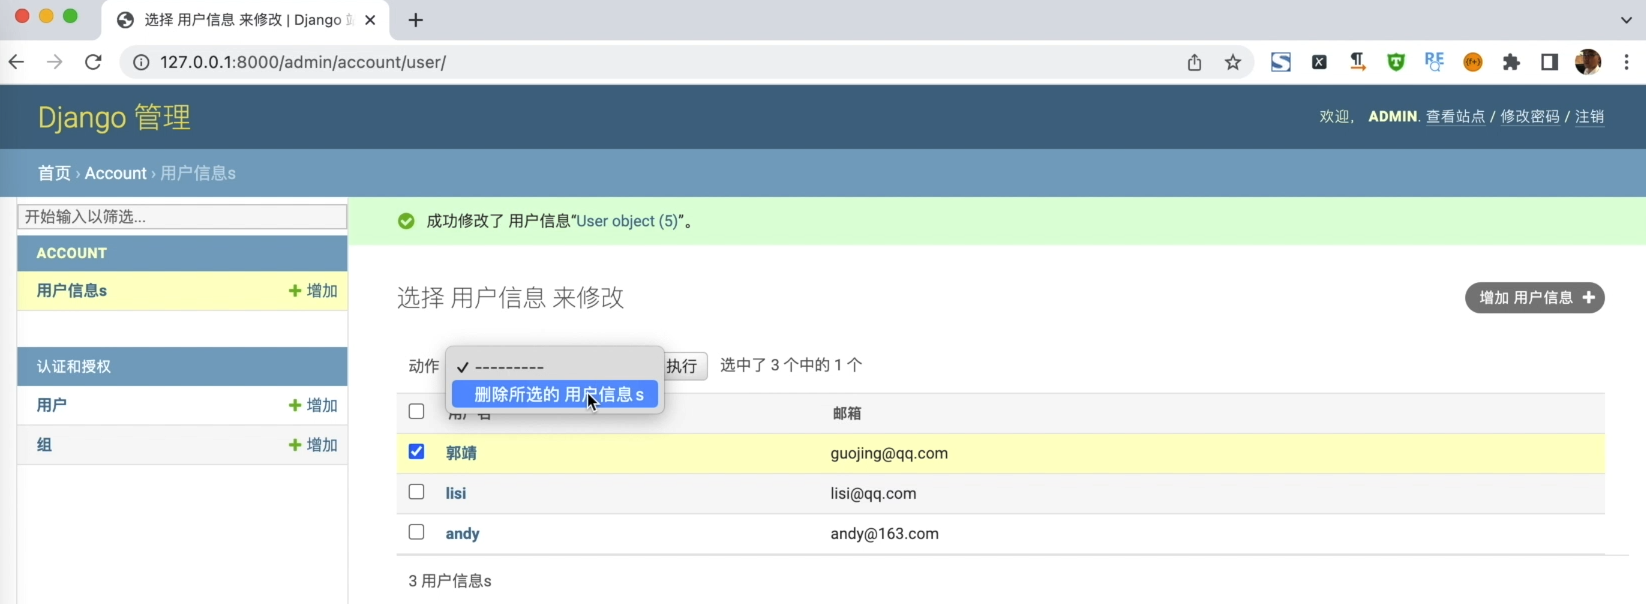Sort by the 邮箱 column header
The image size is (1646, 604).
(x=847, y=413)
